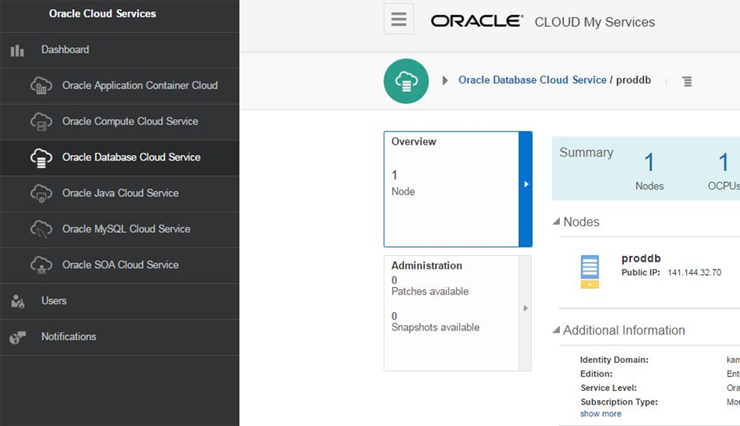Open Oracle Database Cloud Service breadcrumb link

(532, 80)
